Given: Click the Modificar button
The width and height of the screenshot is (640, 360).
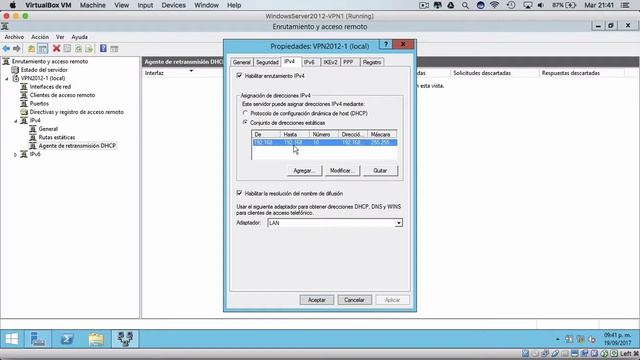Looking at the screenshot, I should tap(342, 171).
